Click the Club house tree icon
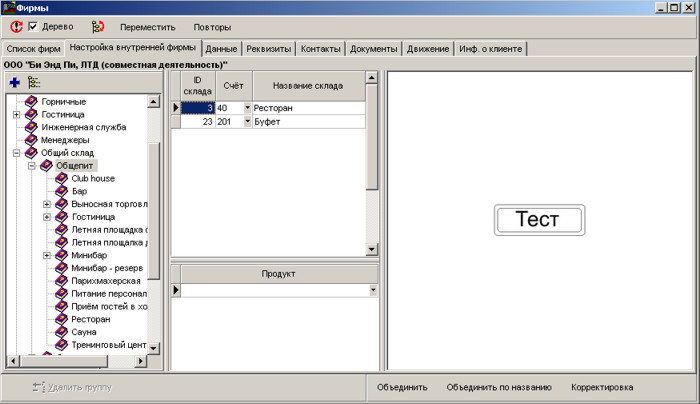 coord(61,178)
